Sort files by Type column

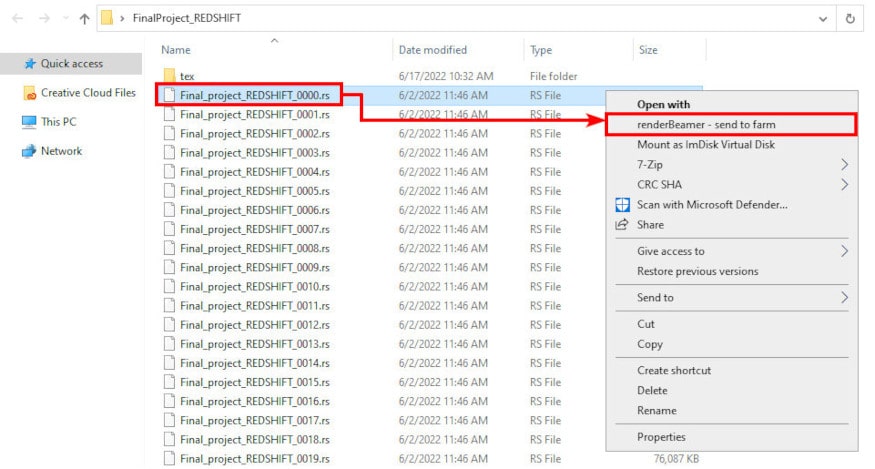541,50
